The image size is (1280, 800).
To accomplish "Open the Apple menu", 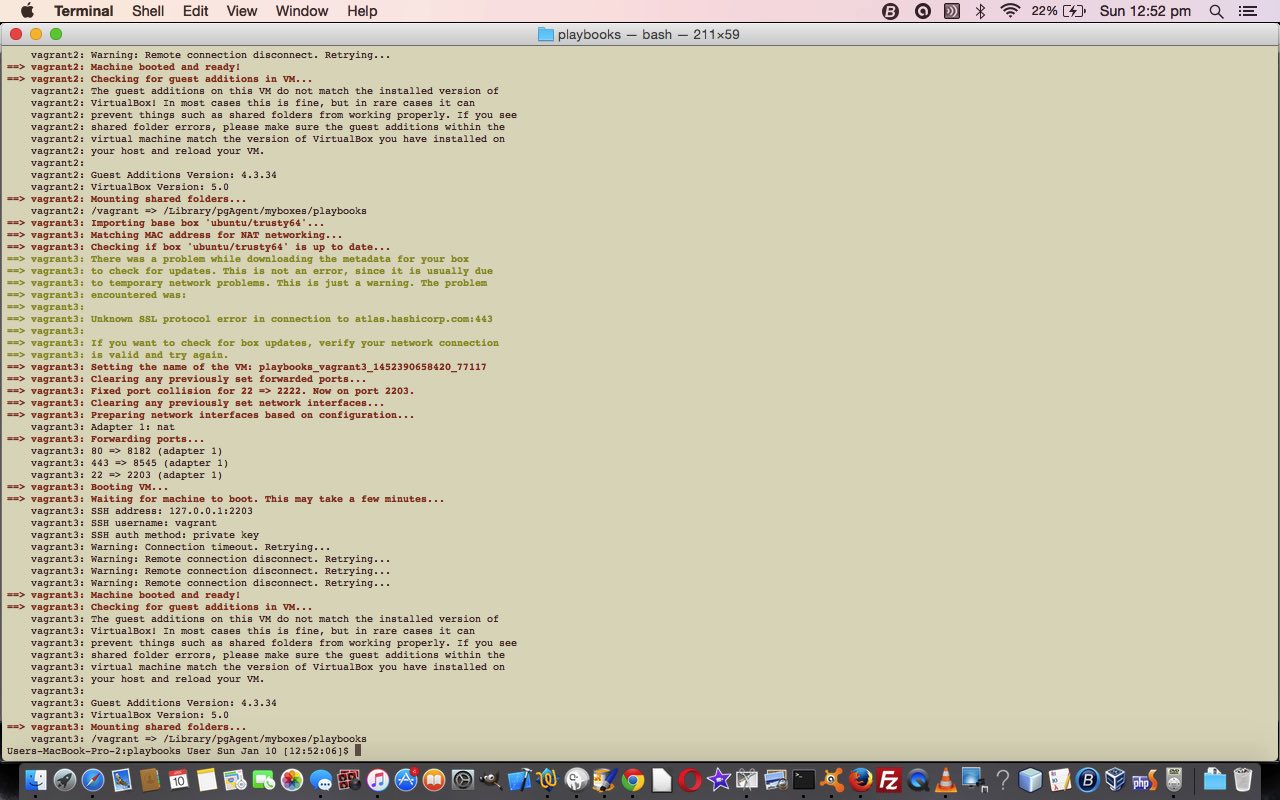I will pos(27,11).
